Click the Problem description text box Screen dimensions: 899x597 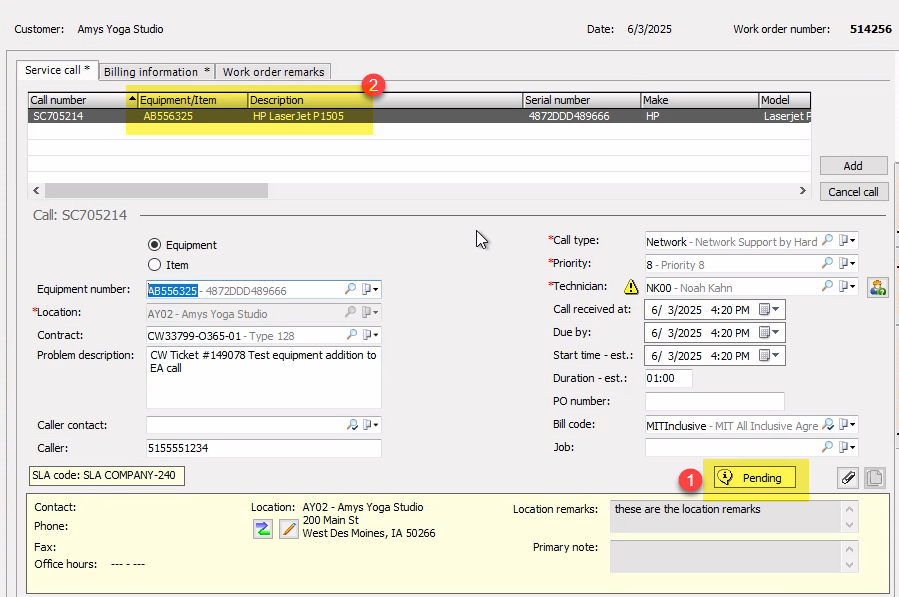(x=264, y=377)
